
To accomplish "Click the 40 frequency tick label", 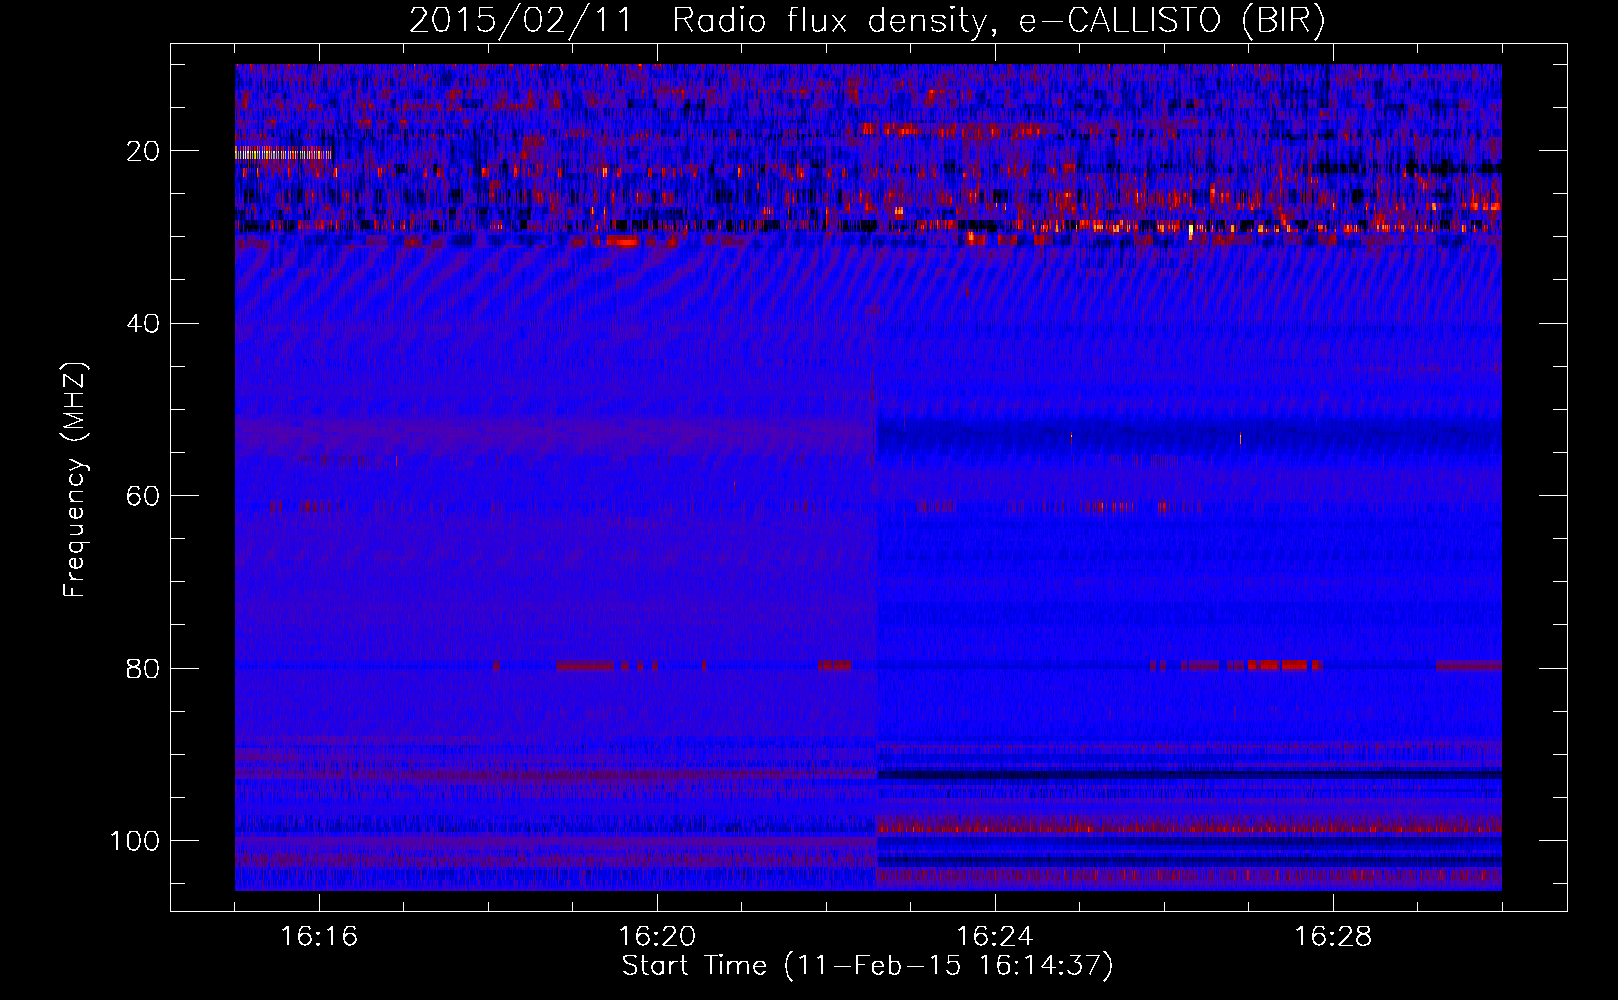I will 144,324.
